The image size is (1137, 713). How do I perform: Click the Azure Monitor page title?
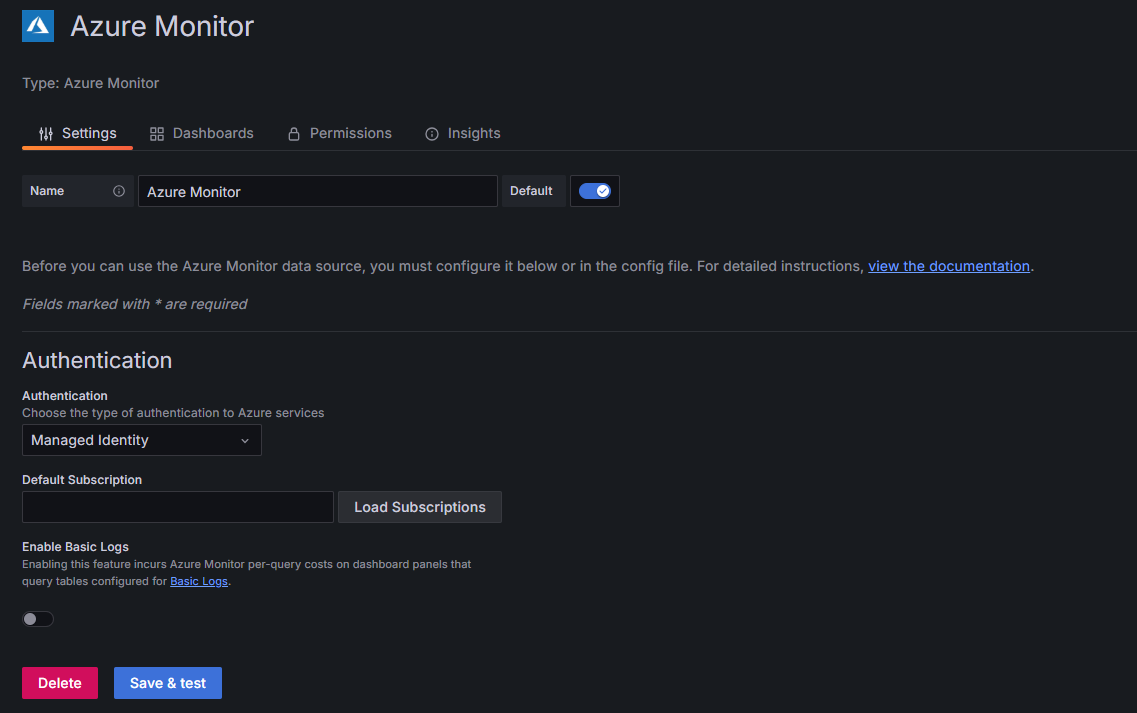162,26
